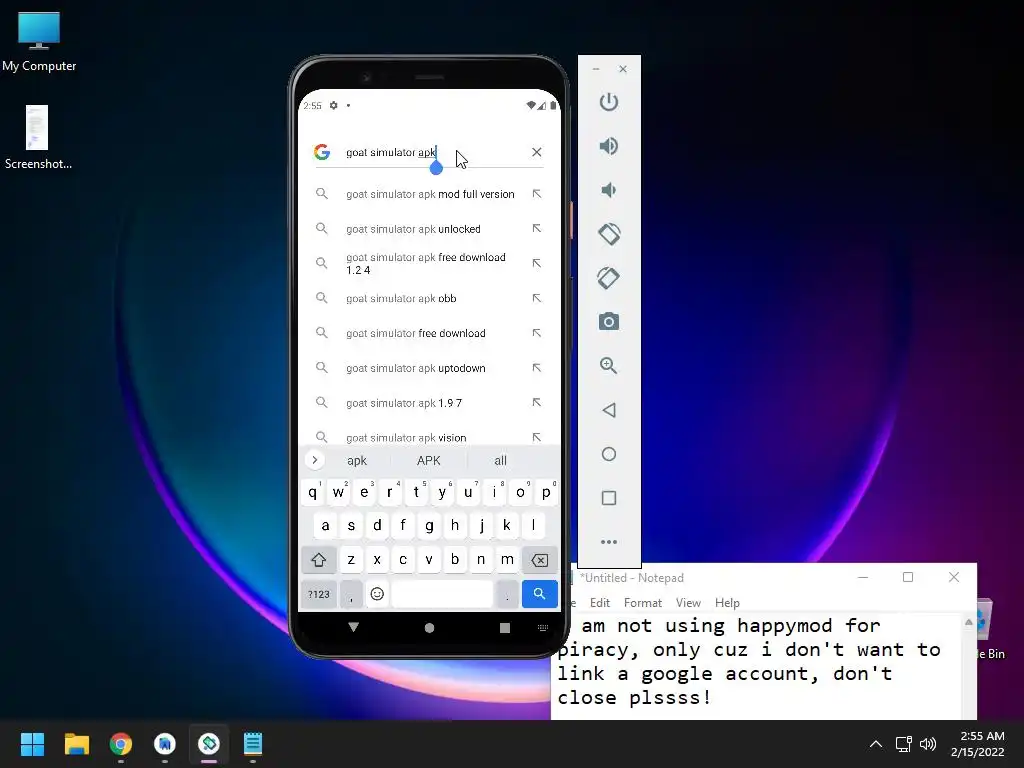The height and width of the screenshot is (768, 1024).
Task: Open Notepad Edit menu
Action: click(600, 603)
